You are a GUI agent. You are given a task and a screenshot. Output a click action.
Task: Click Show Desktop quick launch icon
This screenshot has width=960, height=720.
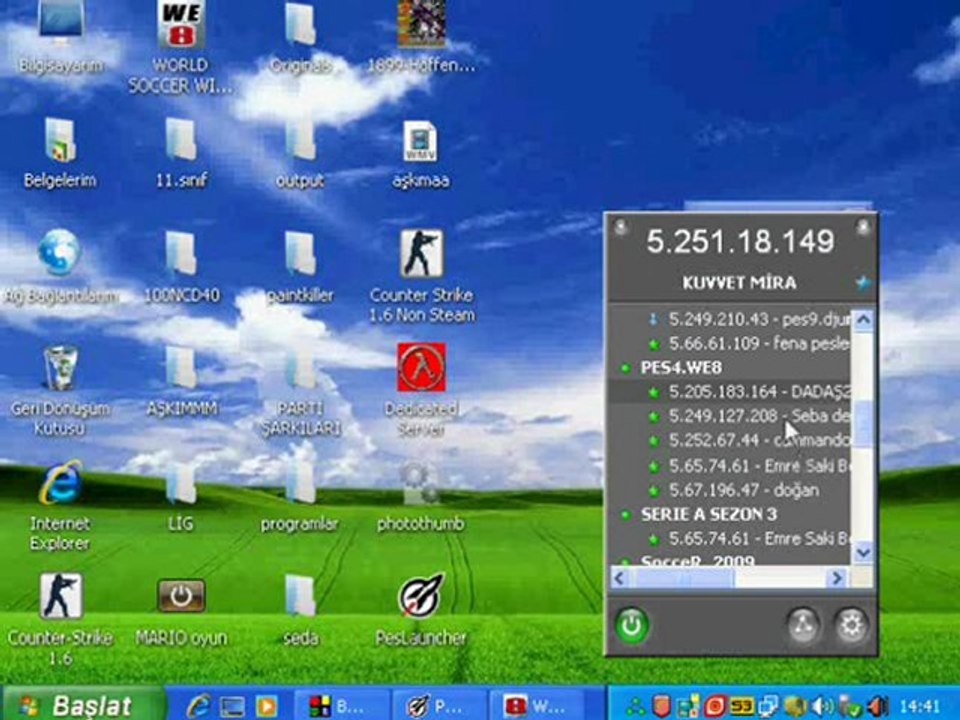click(x=233, y=707)
